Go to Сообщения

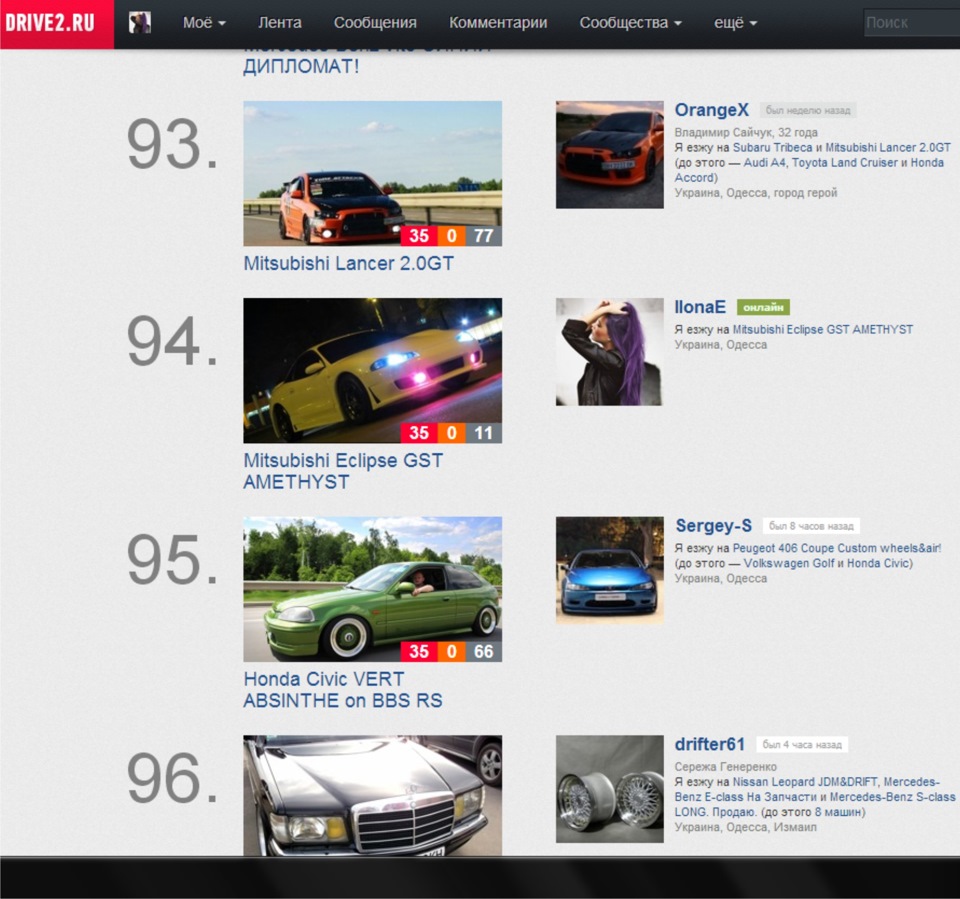click(x=375, y=23)
